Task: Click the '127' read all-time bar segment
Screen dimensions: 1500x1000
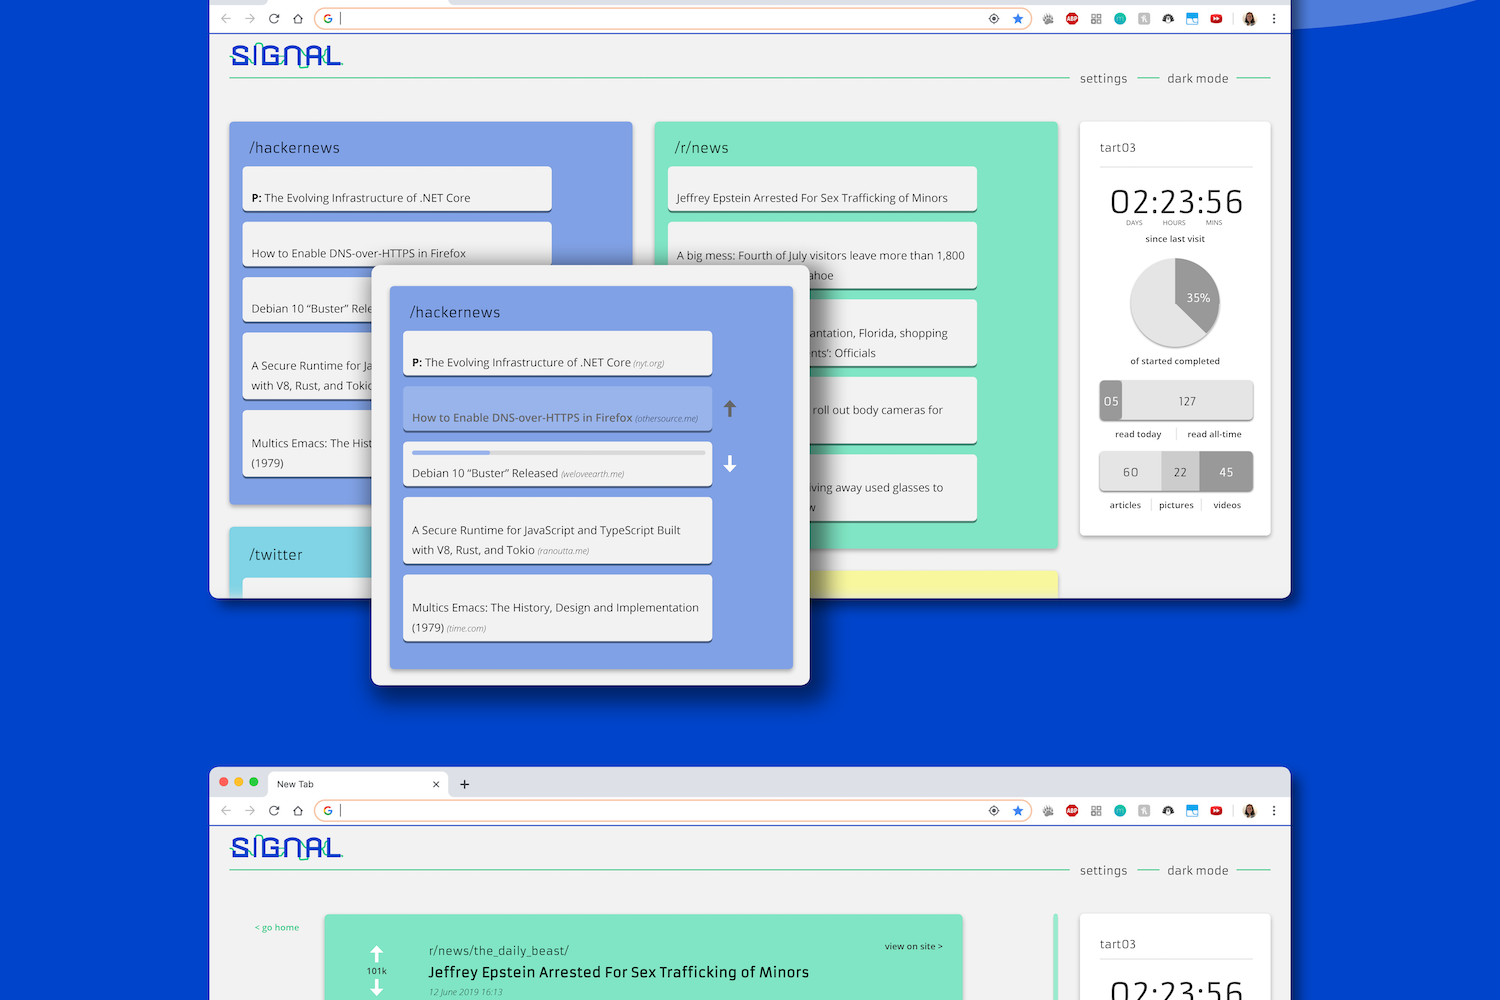Action: [x=1187, y=401]
